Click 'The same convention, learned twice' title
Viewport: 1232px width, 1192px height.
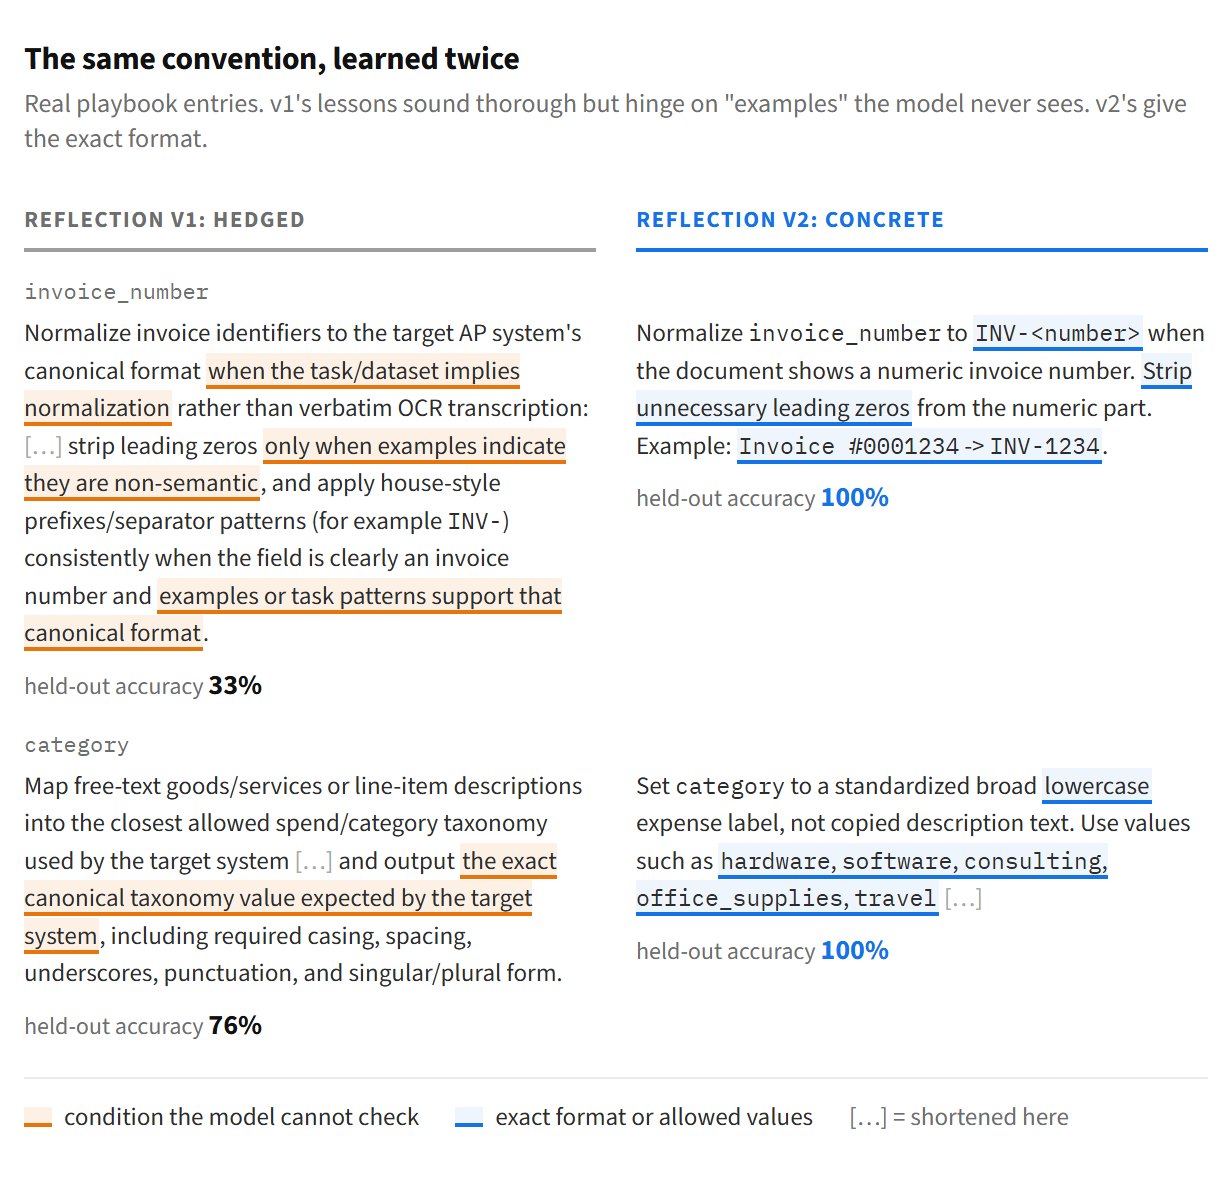pos(272,59)
